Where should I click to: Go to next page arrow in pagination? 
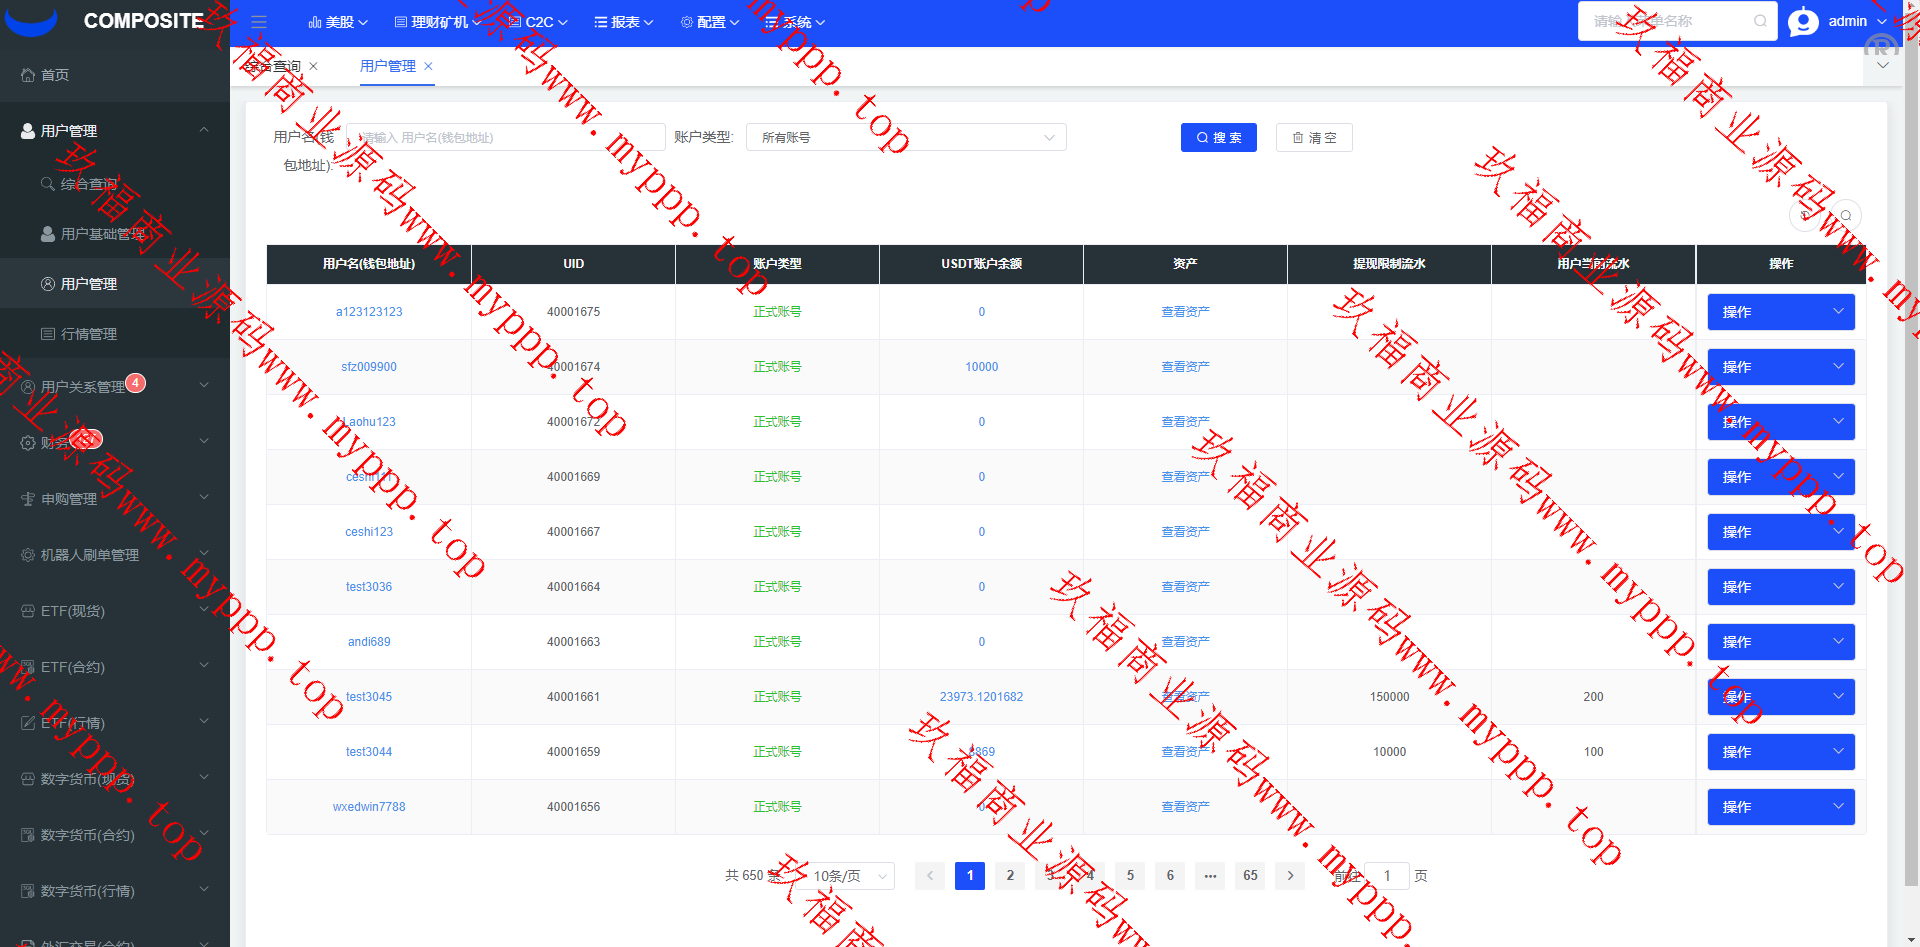click(1290, 876)
